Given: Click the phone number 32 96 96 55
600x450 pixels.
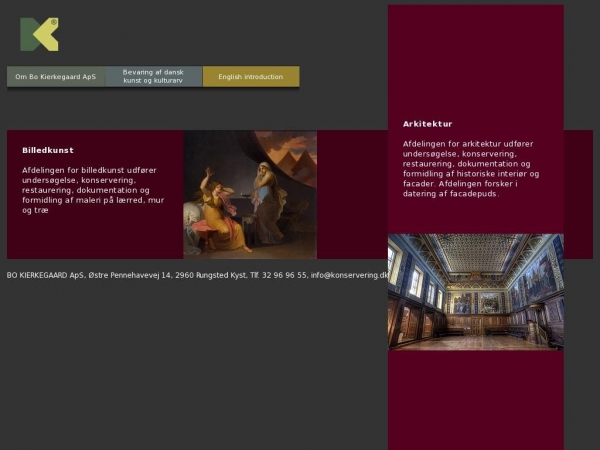Looking at the screenshot, I should 284,275.
